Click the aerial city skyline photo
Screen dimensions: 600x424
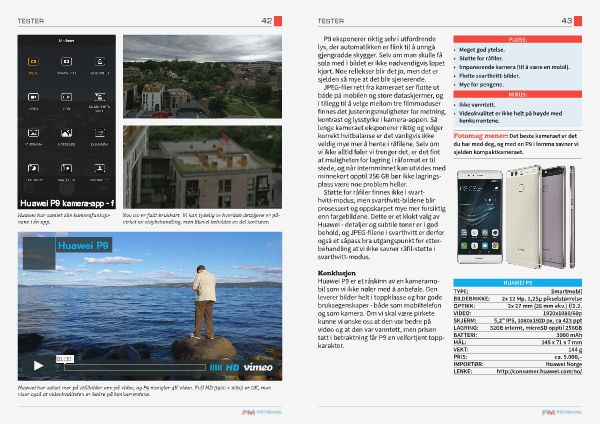202,77
